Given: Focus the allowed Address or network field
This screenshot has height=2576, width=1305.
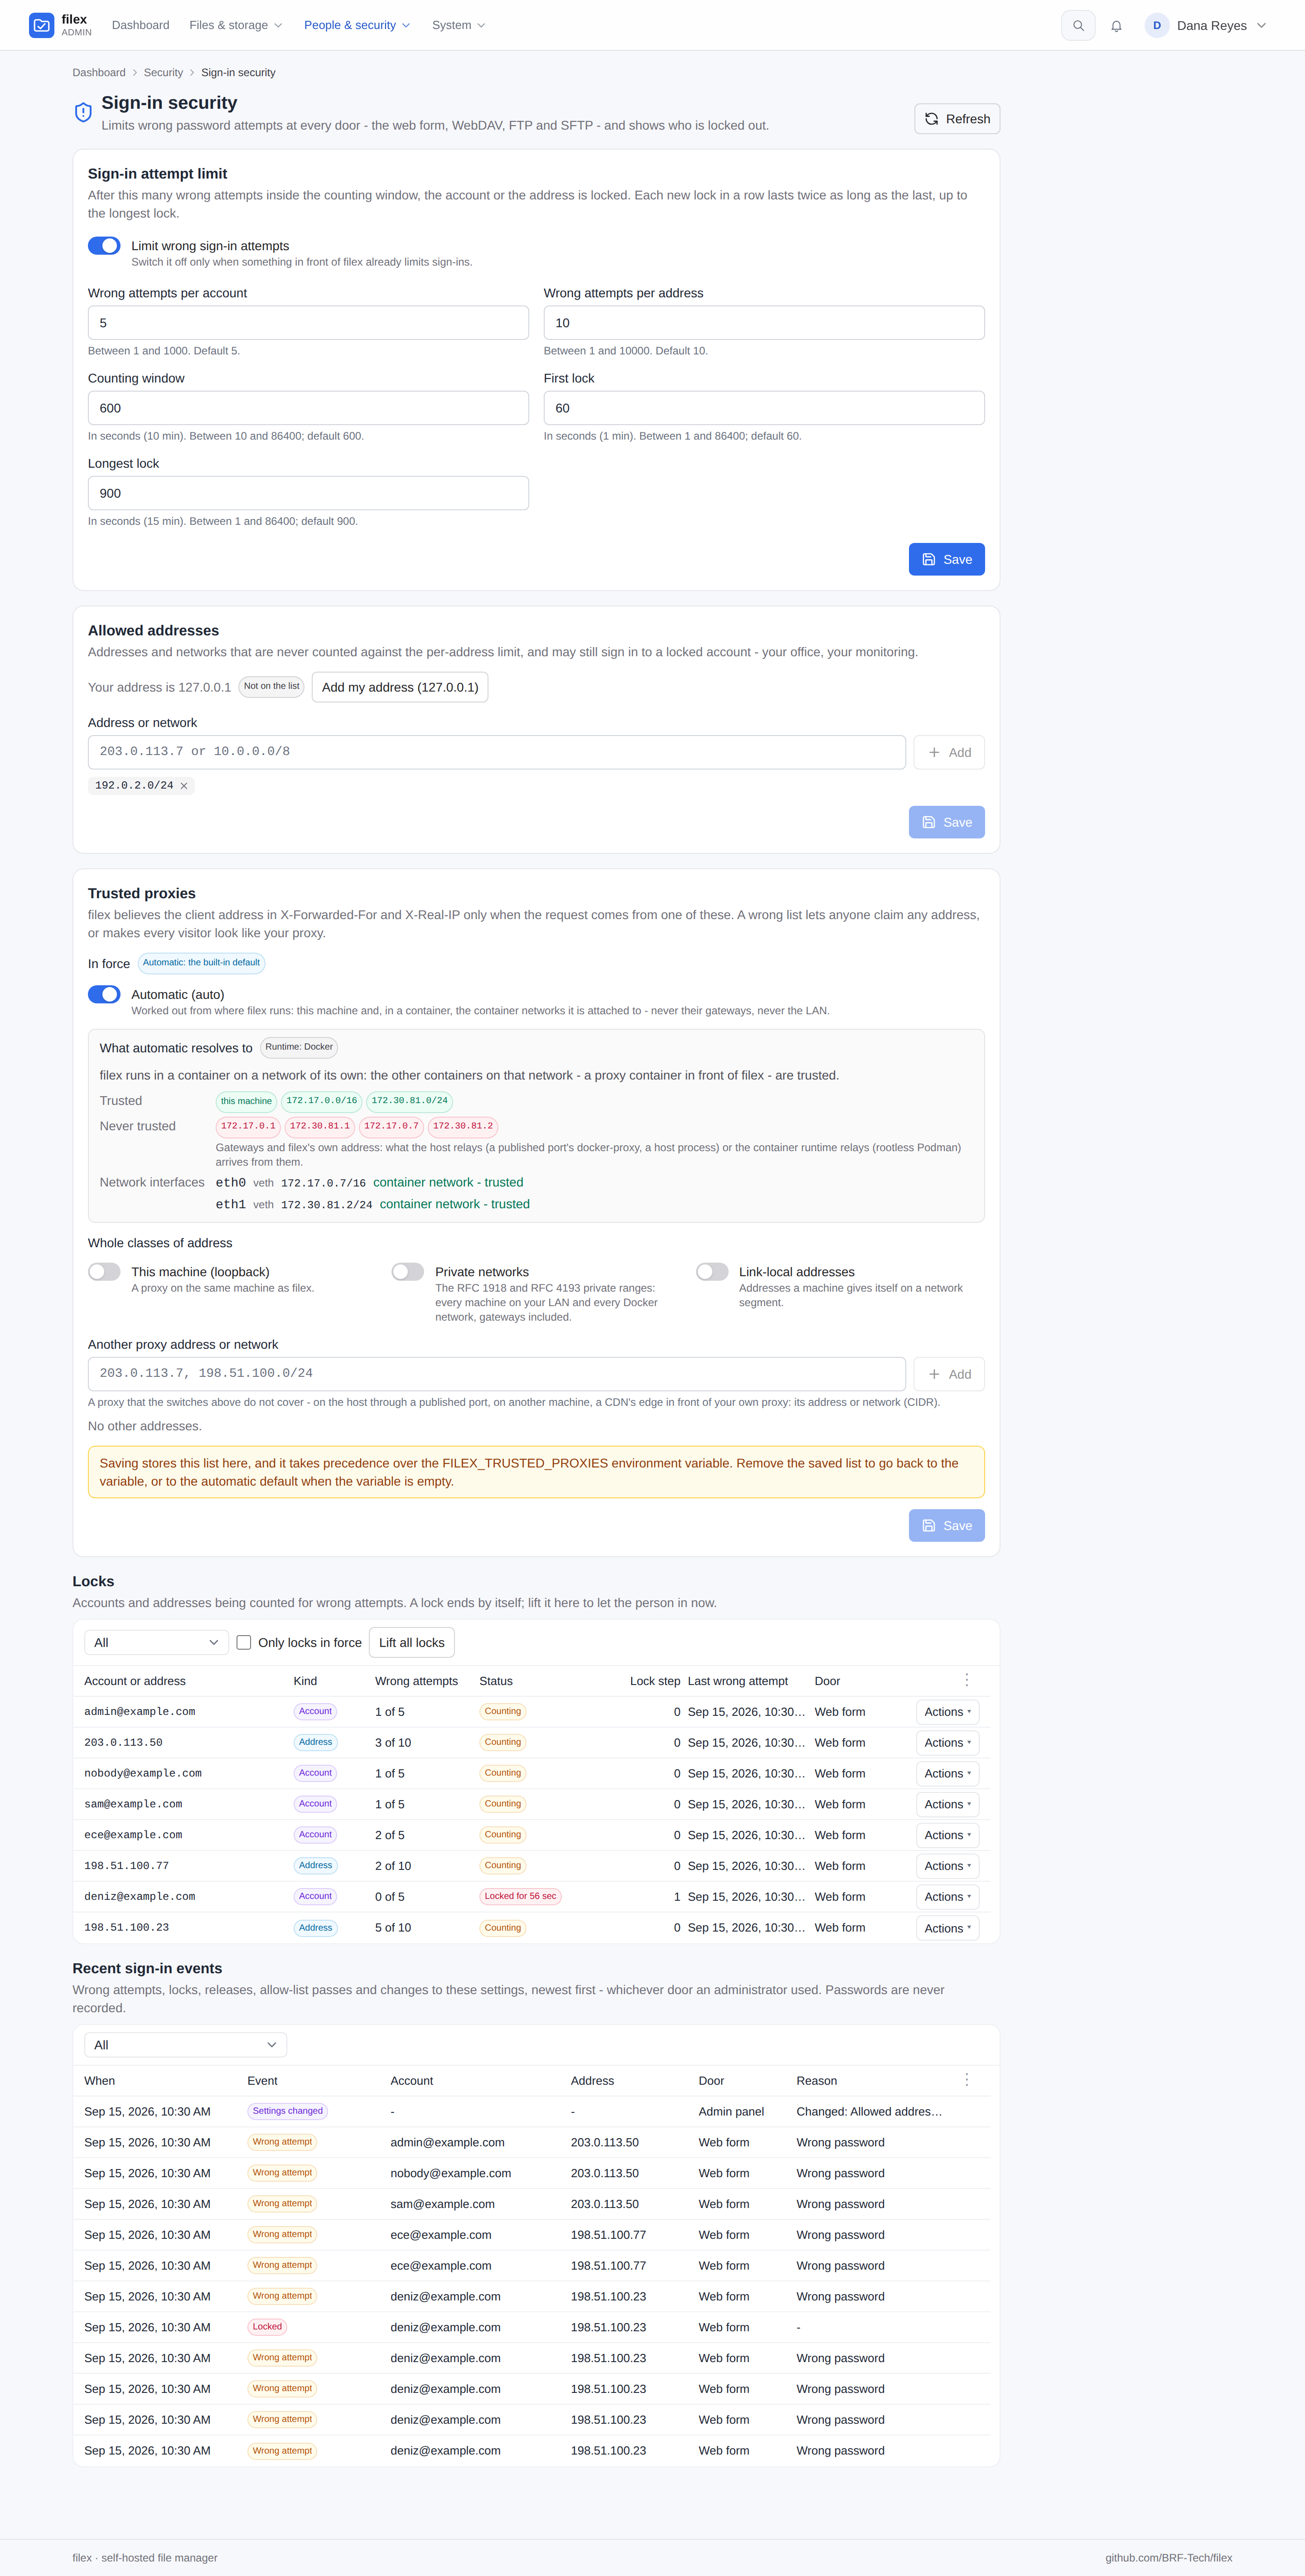Looking at the screenshot, I should pos(497,752).
